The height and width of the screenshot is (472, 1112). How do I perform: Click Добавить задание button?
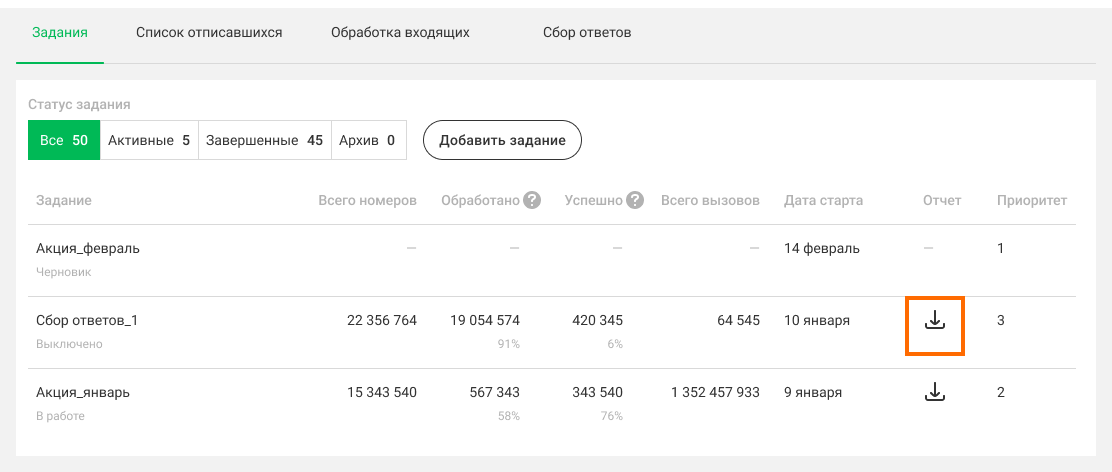pyautogui.click(x=502, y=140)
